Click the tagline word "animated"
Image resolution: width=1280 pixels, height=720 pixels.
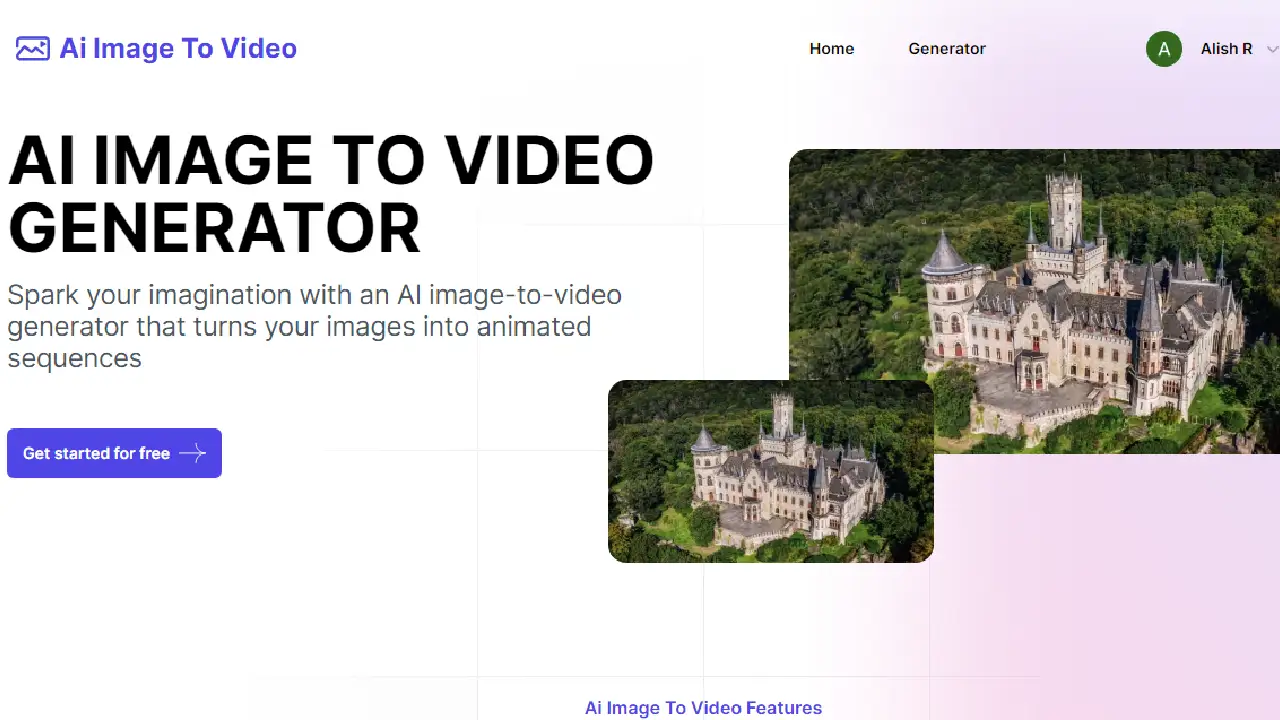(534, 326)
